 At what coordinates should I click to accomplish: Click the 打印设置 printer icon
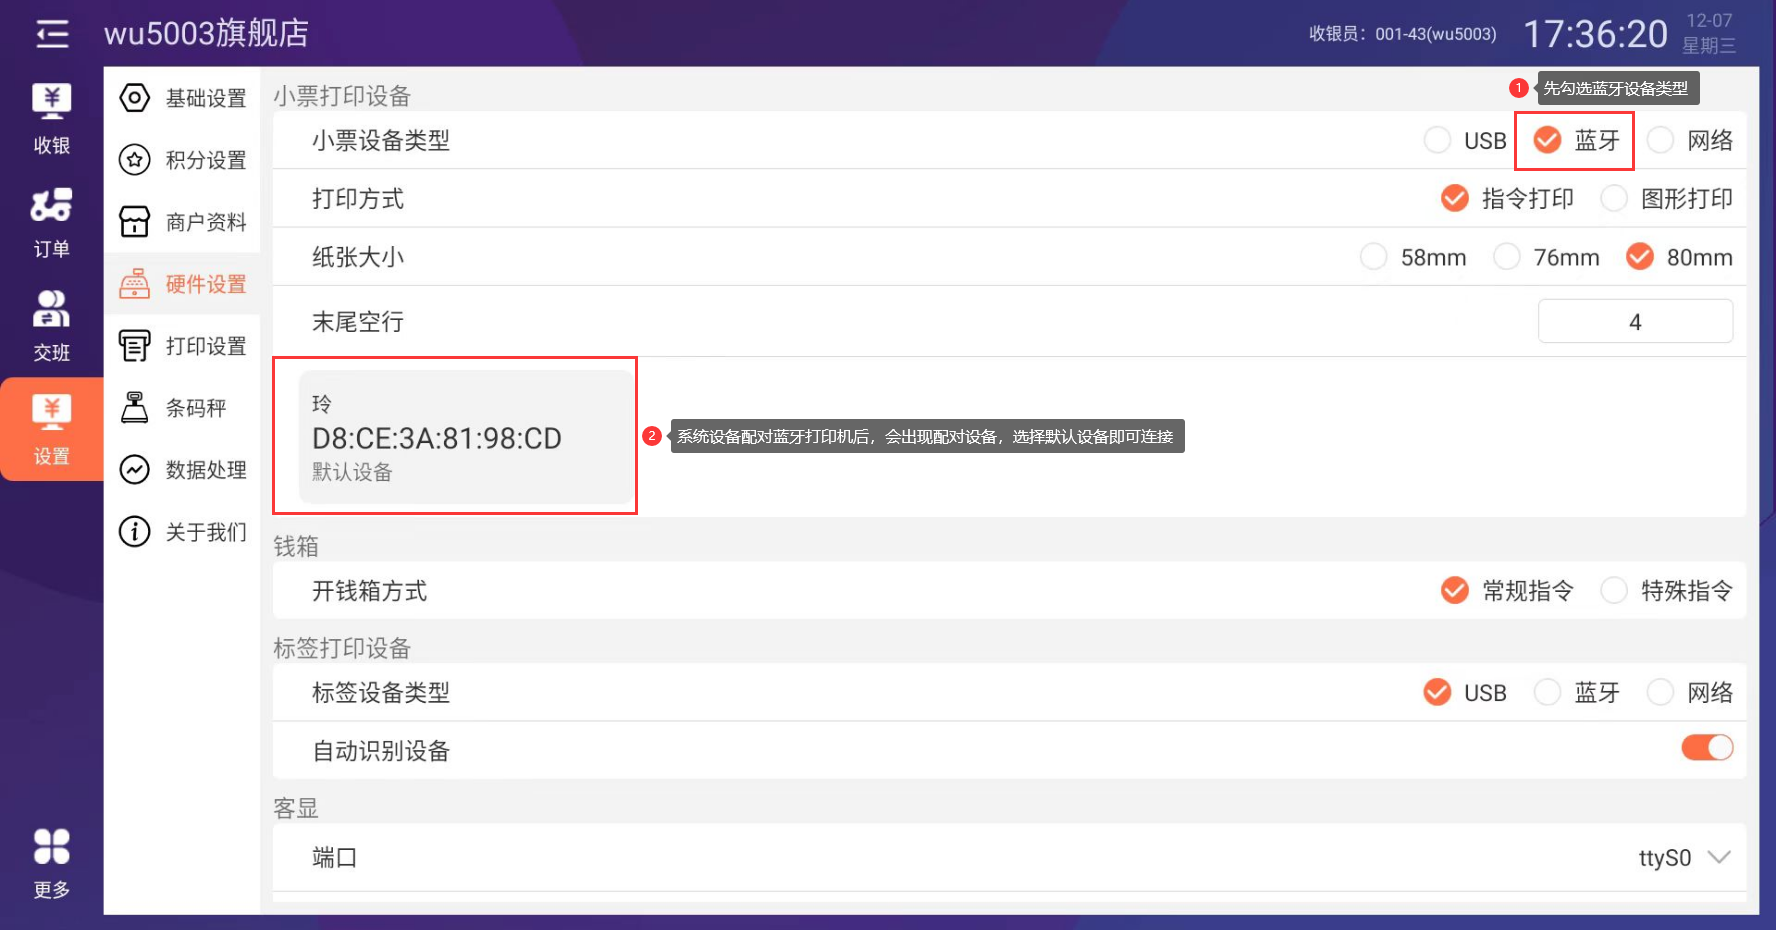point(135,346)
